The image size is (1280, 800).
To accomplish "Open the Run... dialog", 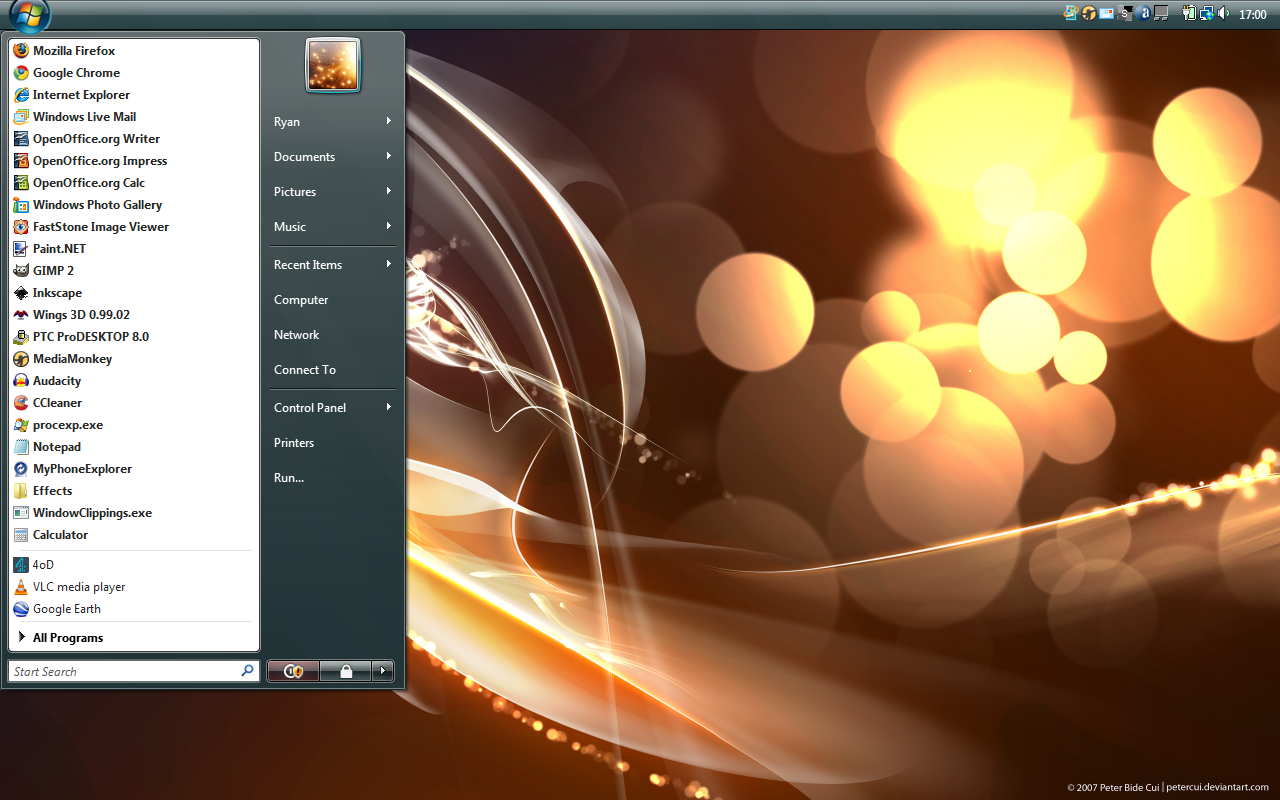I will coord(333,478).
